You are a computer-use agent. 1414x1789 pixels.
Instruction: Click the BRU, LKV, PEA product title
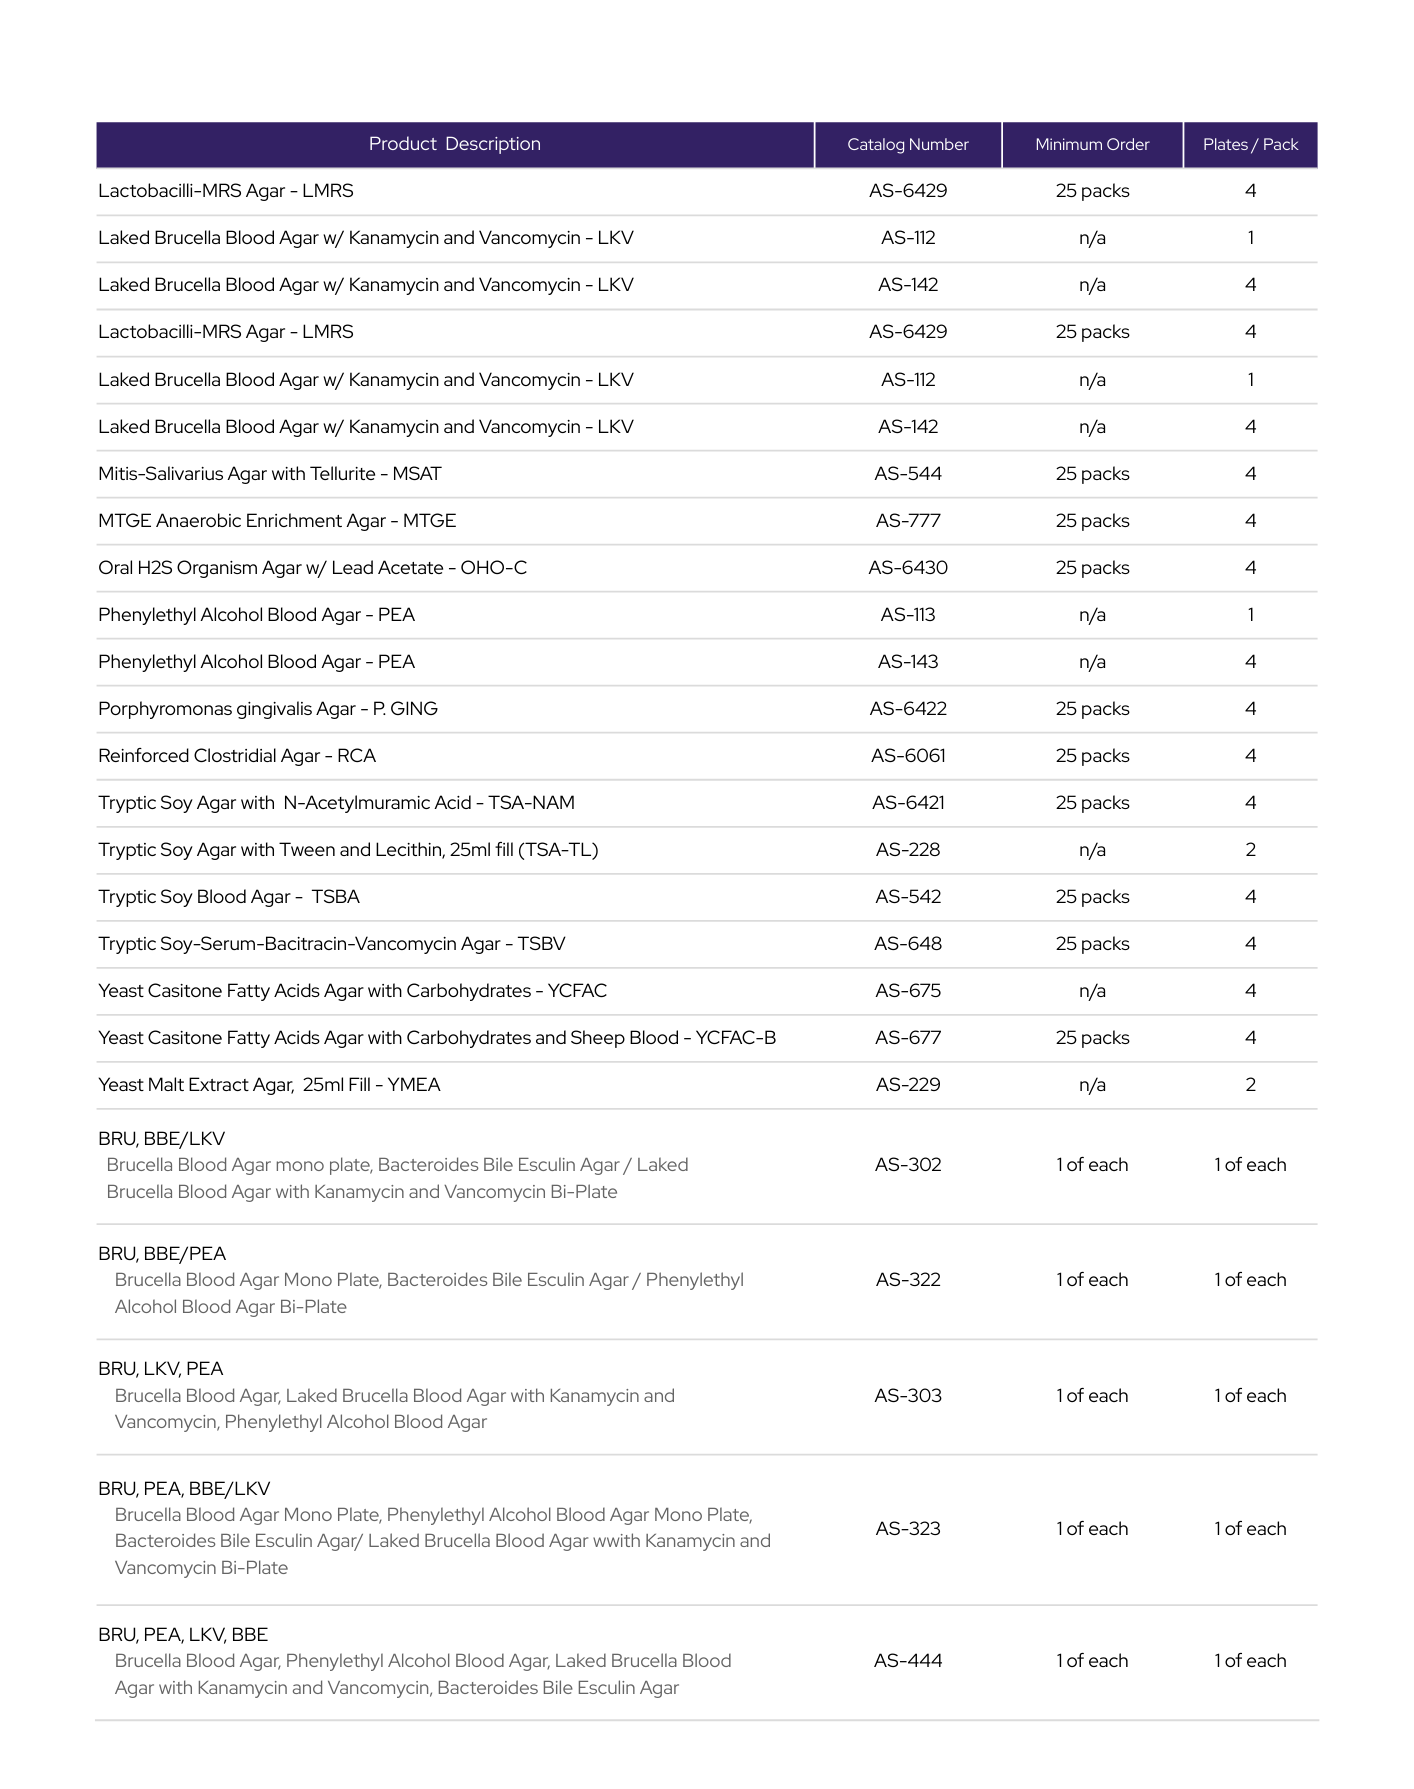pos(161,1369)
